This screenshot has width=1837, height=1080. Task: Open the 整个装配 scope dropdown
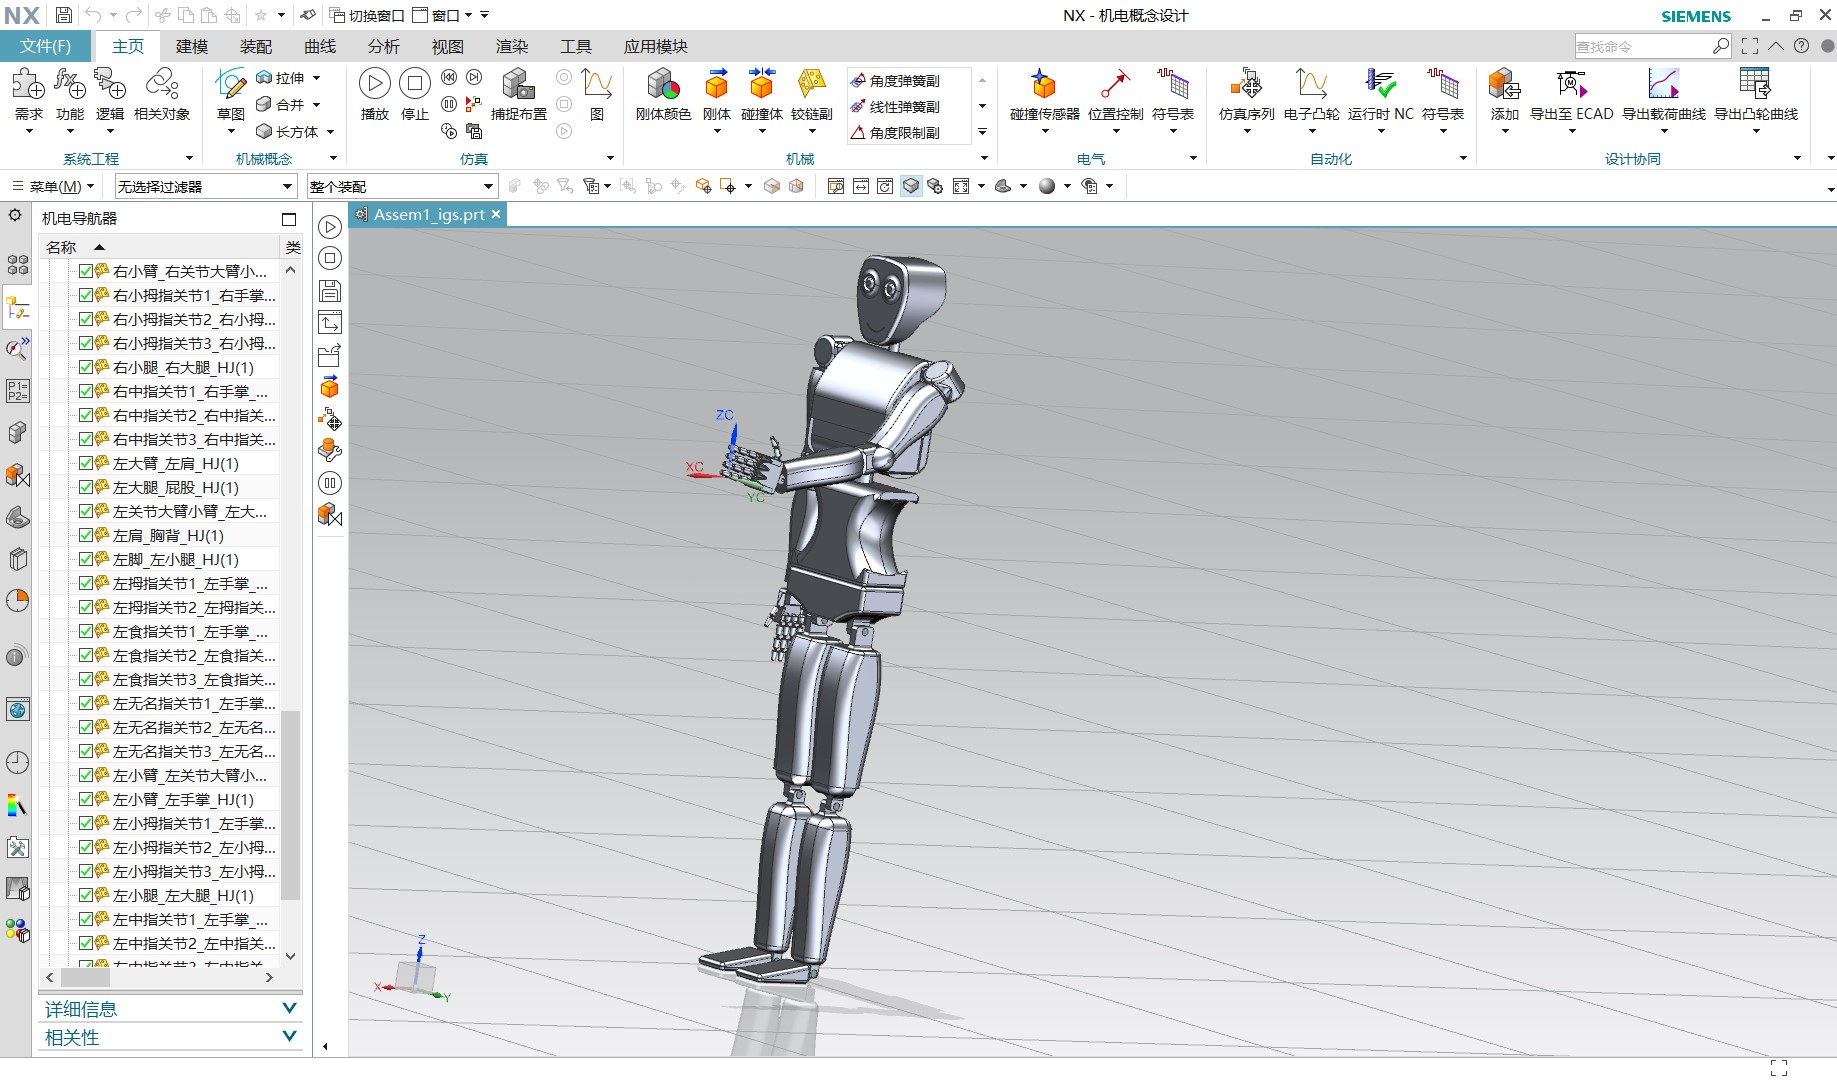tap(402, 186)
